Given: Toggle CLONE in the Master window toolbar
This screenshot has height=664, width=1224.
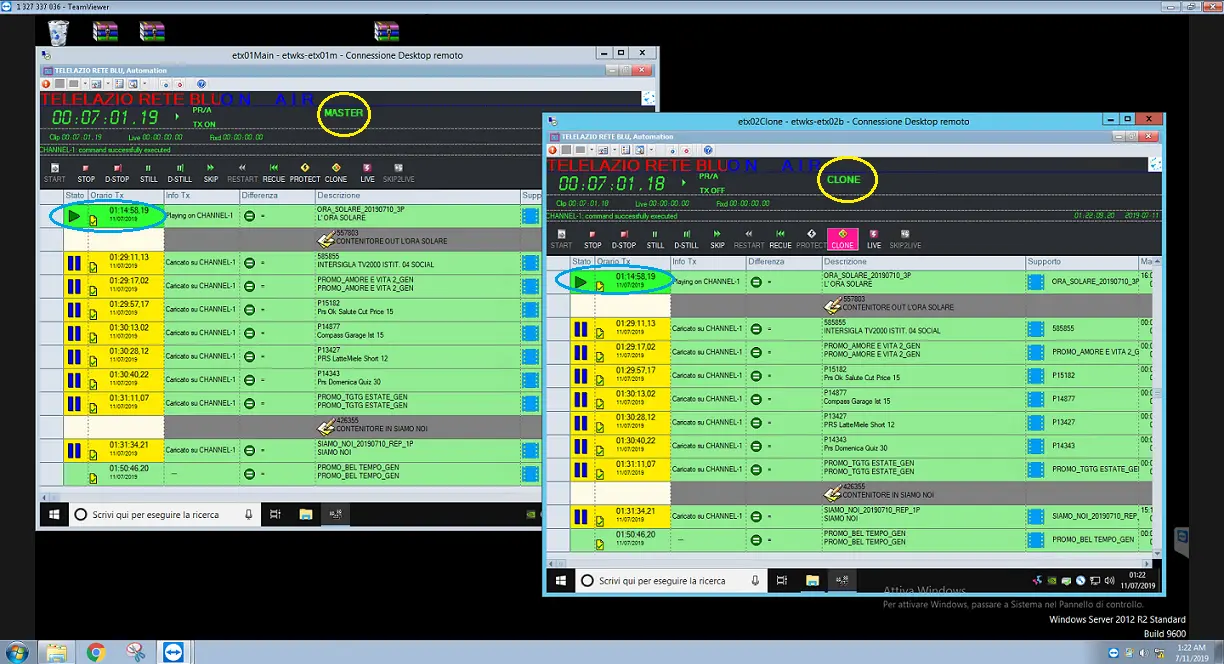Looking at the screenshot, I should click(x=336, y=172).
